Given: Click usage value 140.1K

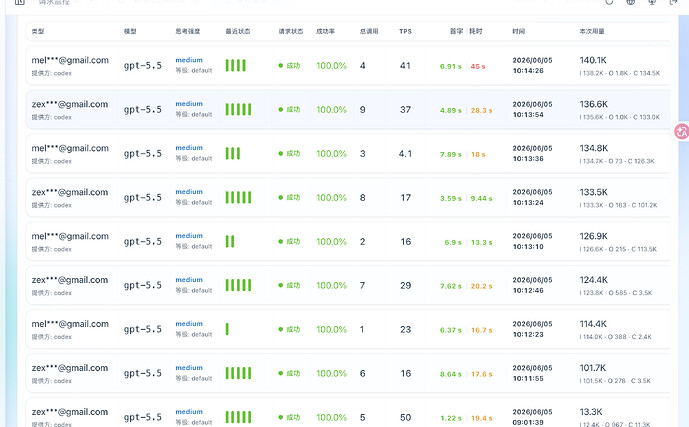Looking at the screenshot, I should 593,60.
